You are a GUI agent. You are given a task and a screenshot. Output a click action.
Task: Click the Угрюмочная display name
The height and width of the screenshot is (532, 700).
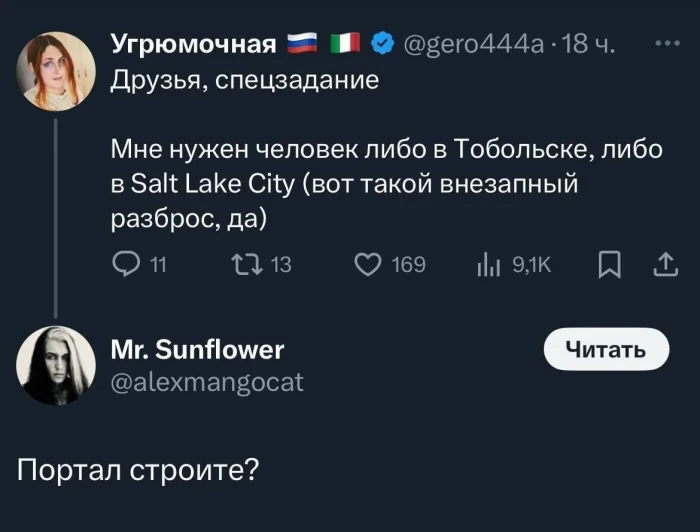(x=194, y=45)
